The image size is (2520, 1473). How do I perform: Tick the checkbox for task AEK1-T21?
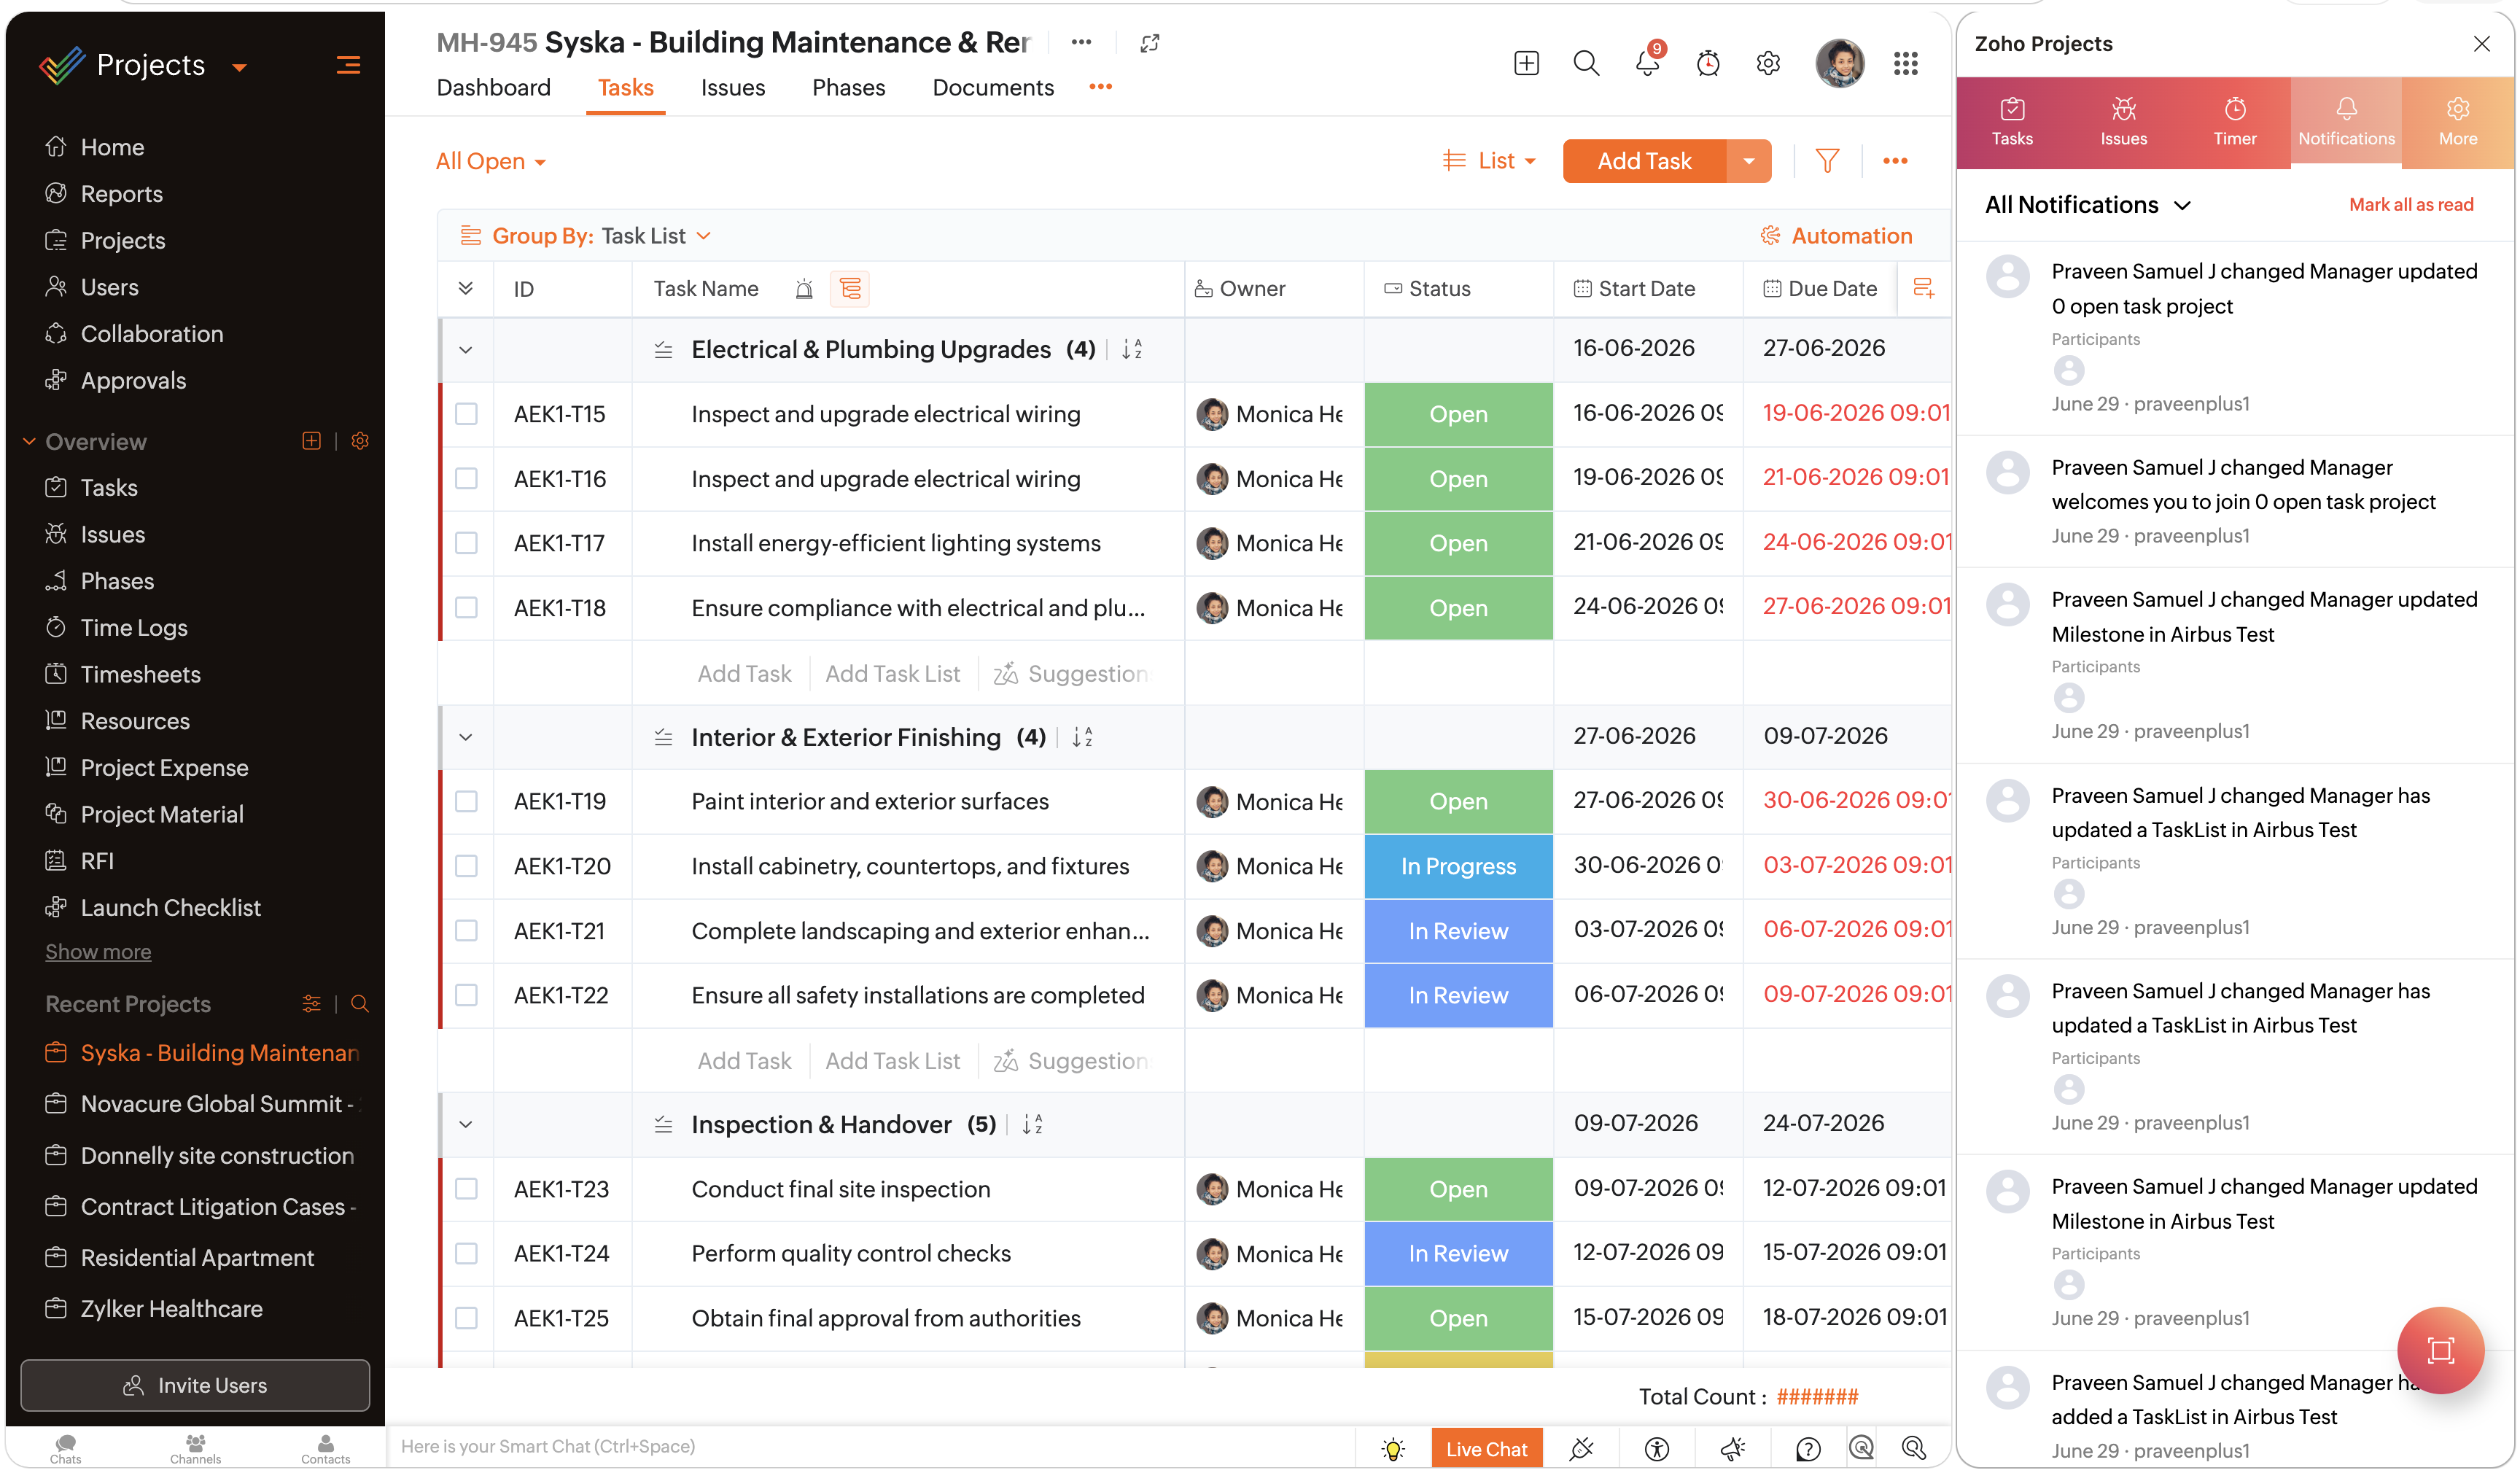tap(466, 931)
